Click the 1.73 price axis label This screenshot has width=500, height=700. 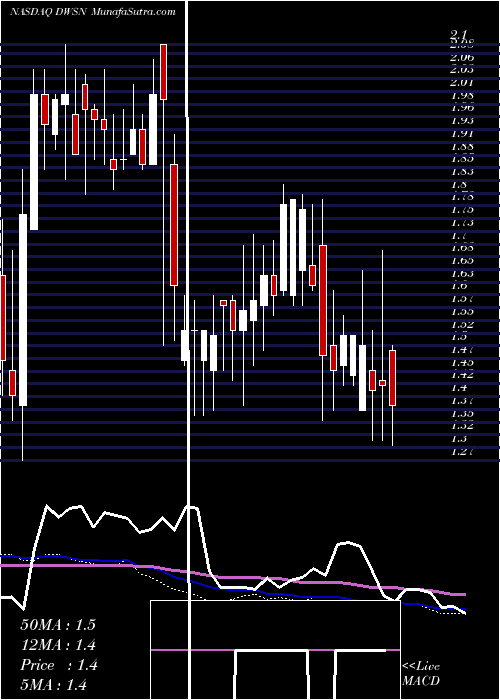click(462, 222)
